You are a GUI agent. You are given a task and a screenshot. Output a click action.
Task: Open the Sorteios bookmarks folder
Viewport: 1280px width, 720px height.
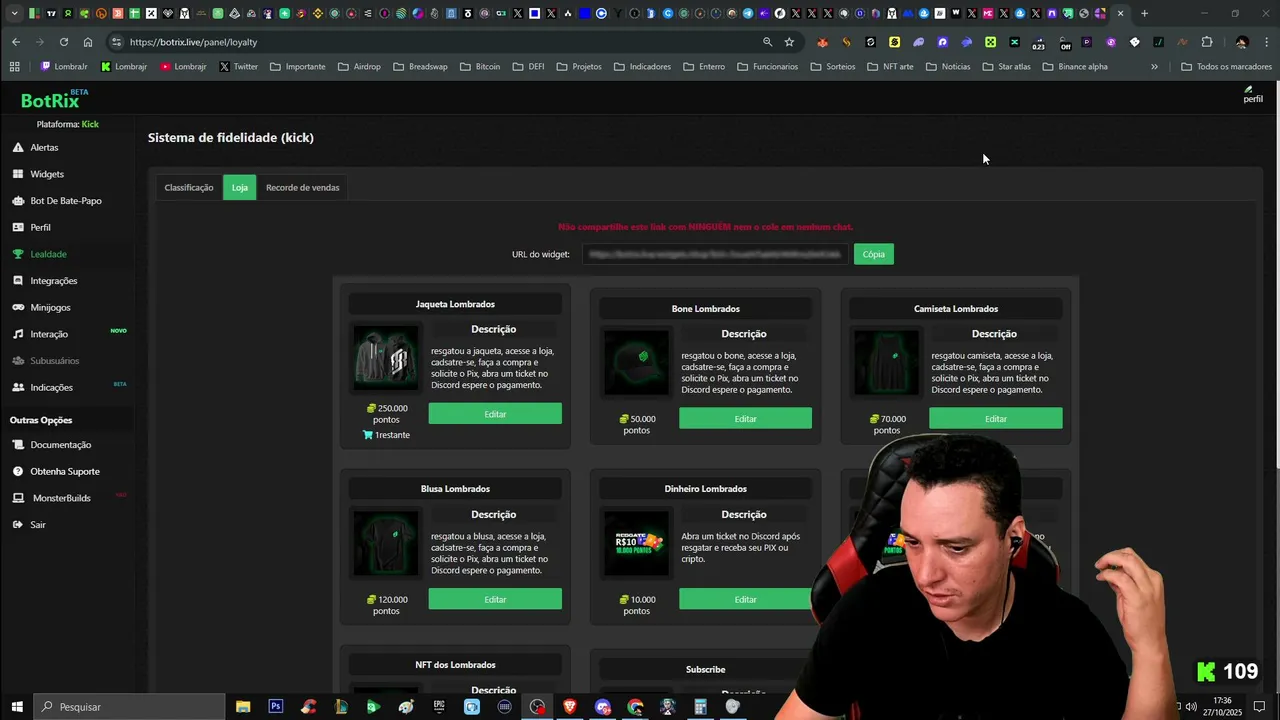tap(833, 67)
